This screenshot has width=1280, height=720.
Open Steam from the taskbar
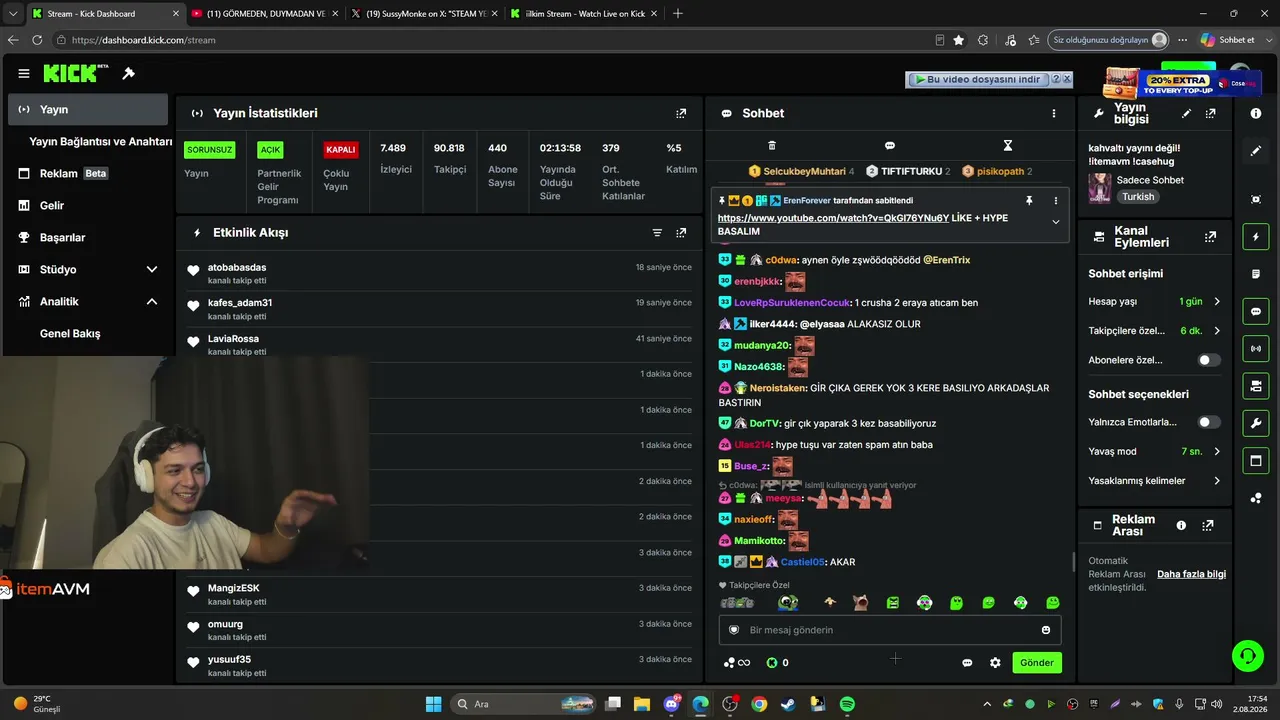tap(788, 704)
